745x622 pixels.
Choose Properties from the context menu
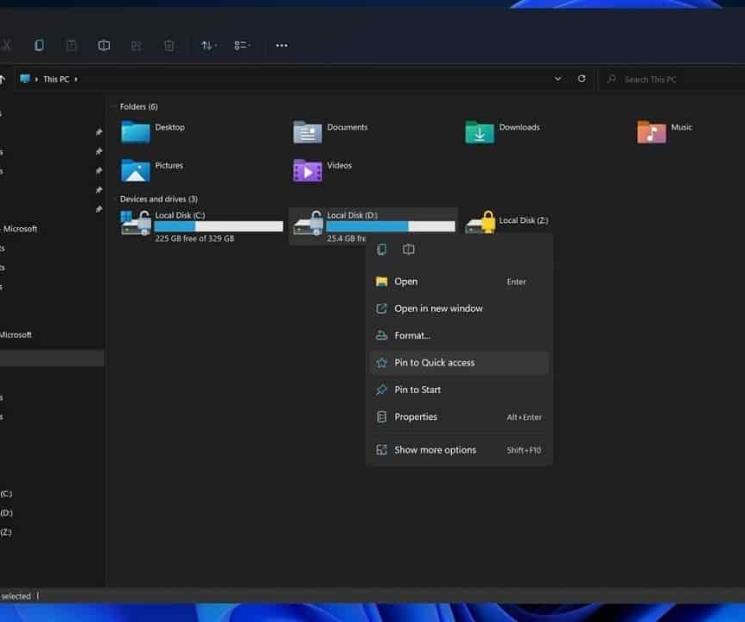(x=459, y=417)
